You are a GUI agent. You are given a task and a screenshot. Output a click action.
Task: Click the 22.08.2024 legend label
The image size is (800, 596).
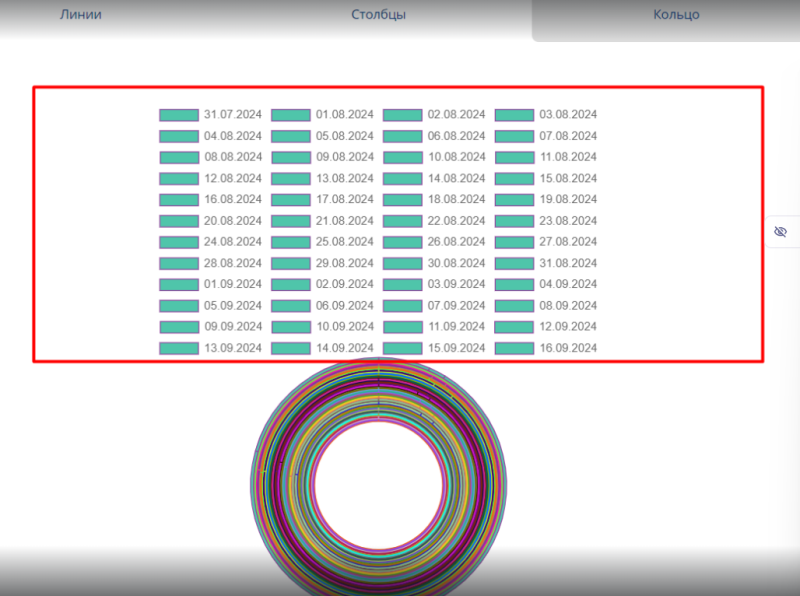coord(456,221)
